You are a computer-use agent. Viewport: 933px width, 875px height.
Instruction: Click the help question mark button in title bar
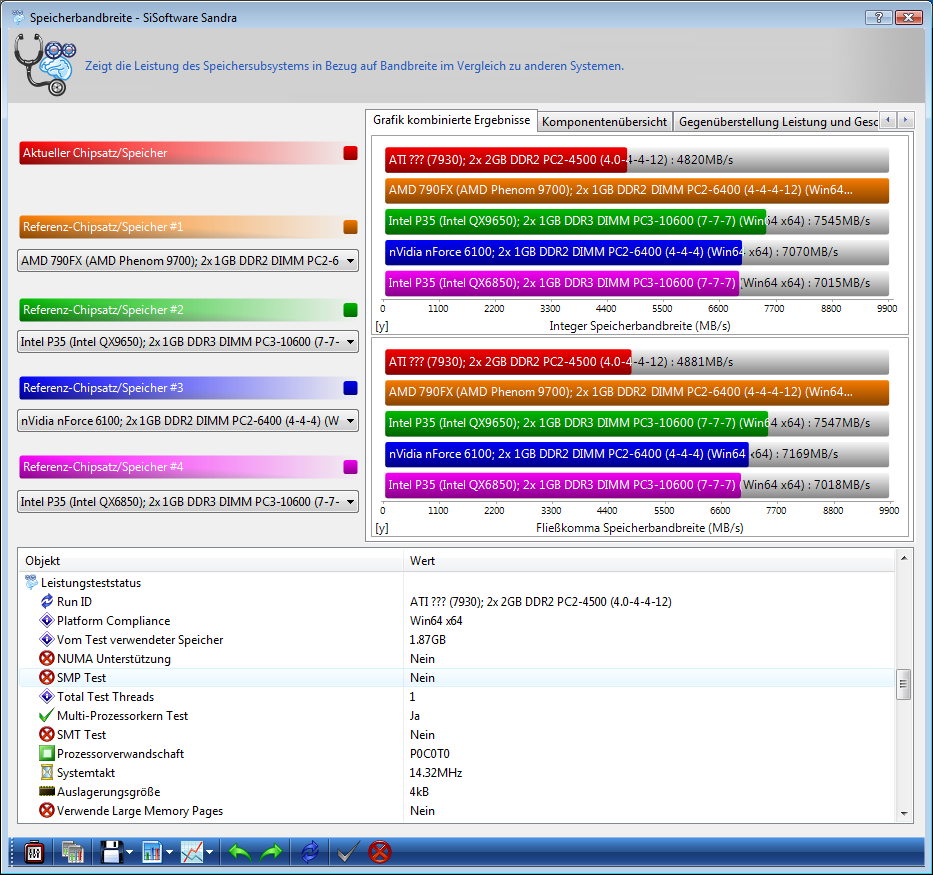[x=878, y=17]
